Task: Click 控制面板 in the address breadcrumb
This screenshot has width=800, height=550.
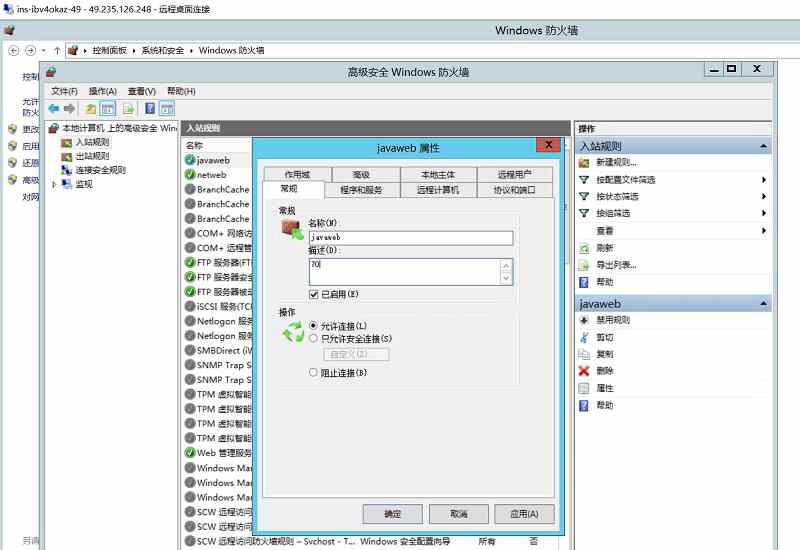Action: click(109, 50)
